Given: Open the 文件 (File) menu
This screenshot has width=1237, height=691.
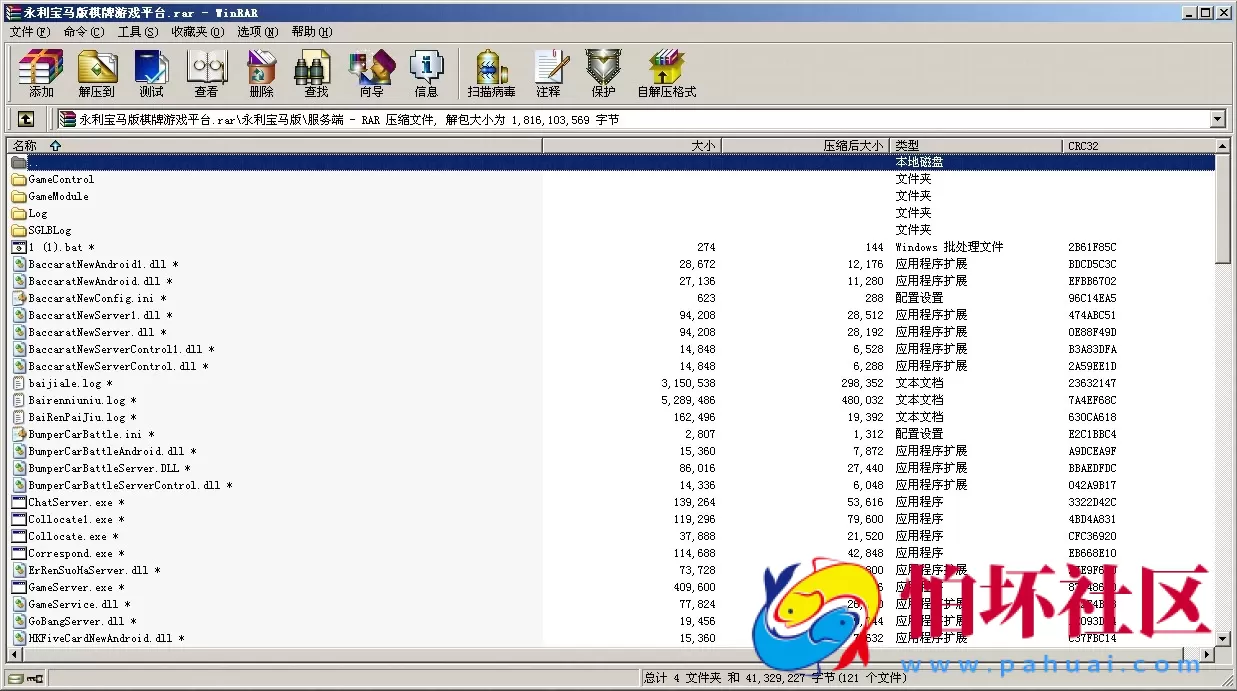Looking at the screenshot, I should coord(29,32).
